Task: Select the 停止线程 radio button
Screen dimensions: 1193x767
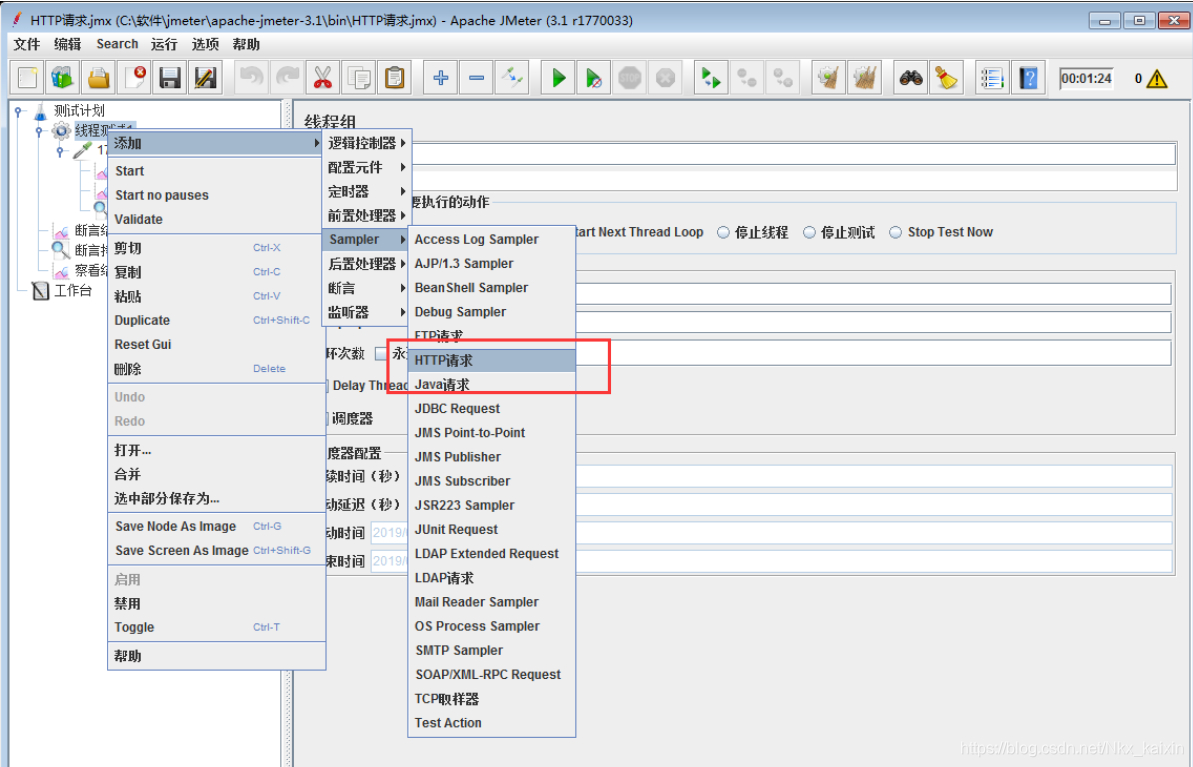Action: (724, 233)
